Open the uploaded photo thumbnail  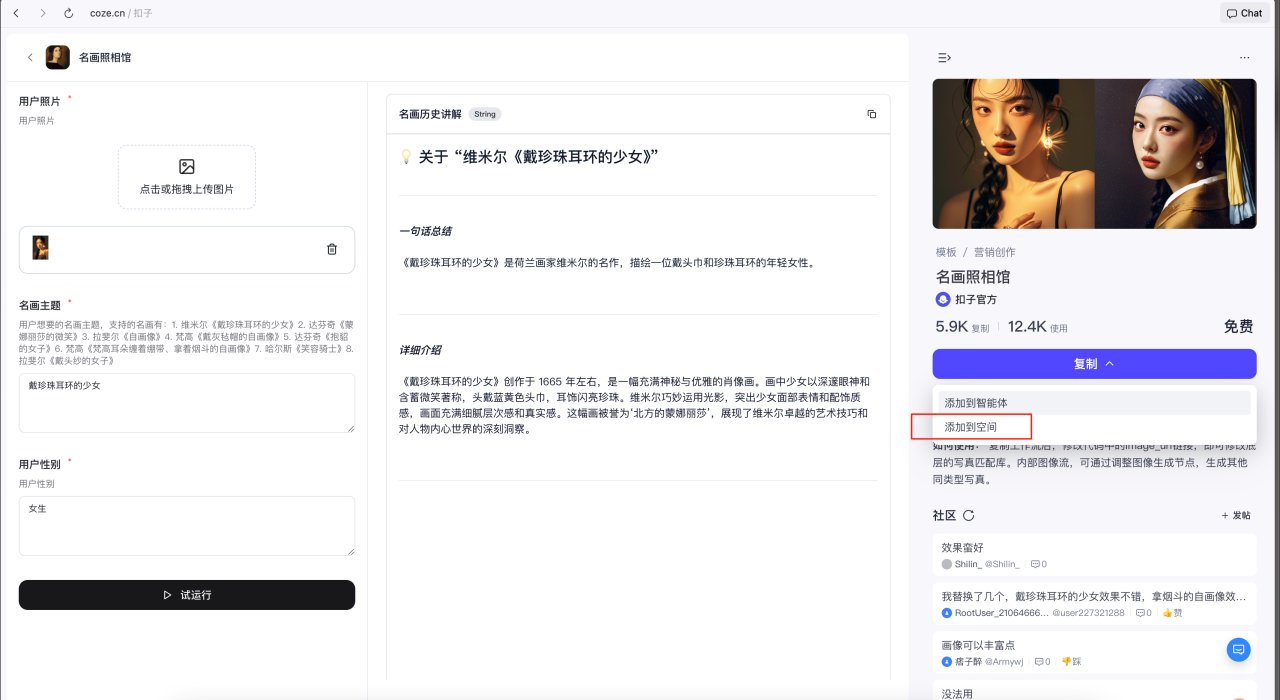coord(41,248)
